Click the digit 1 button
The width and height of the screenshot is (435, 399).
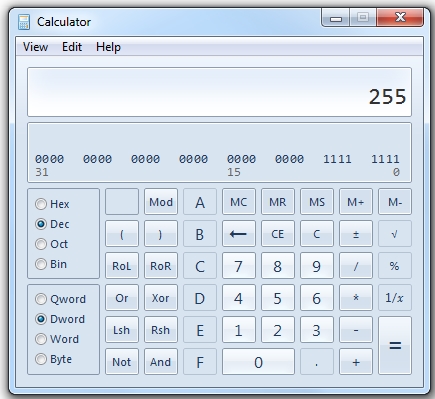point(239,330)
